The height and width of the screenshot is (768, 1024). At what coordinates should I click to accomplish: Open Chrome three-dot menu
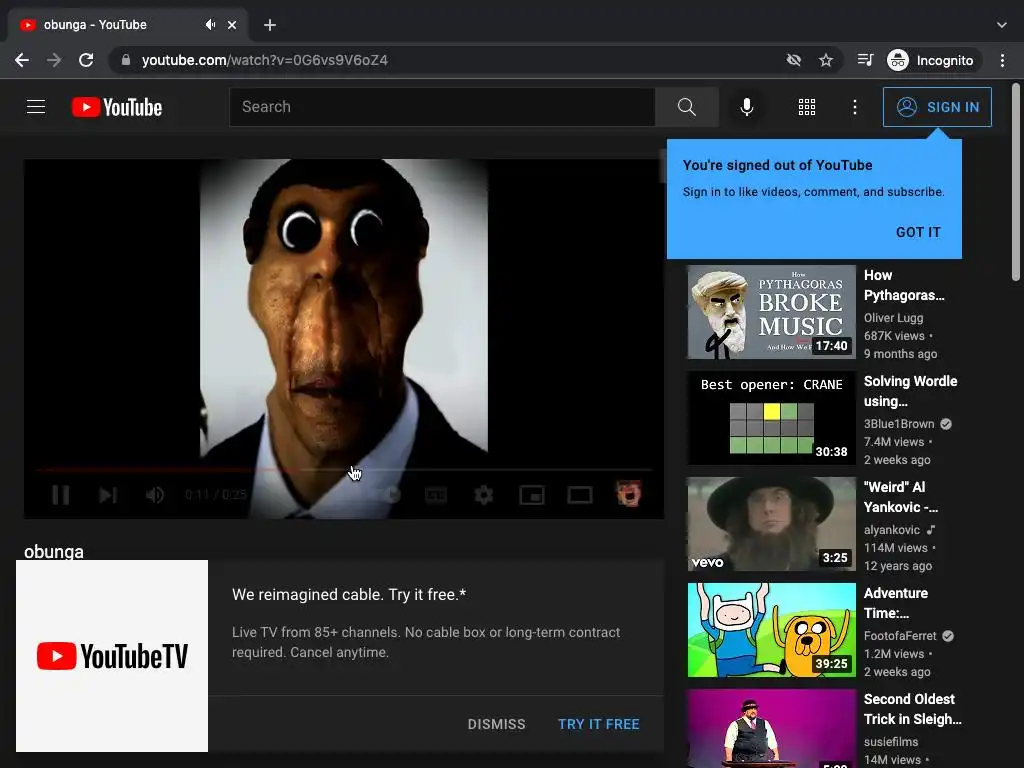pyautogui.click(x=1002, y=60)
